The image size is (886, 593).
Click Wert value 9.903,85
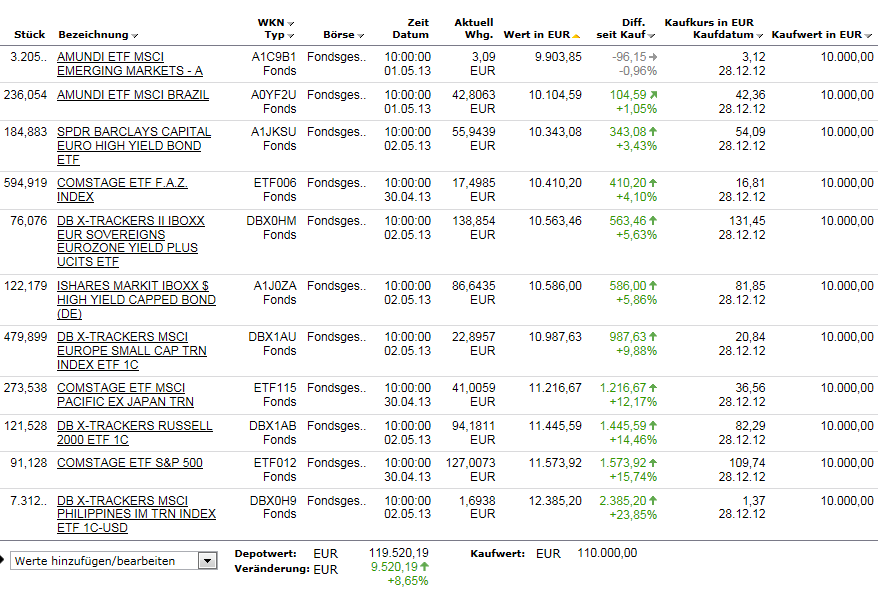[558, 57]
